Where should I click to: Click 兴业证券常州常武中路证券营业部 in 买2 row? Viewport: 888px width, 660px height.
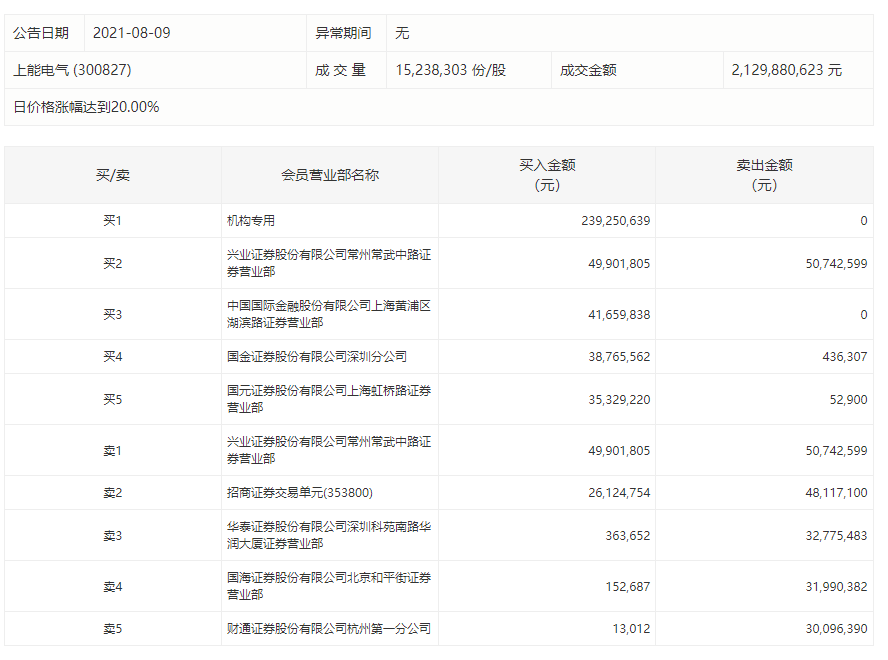[330, 262]
